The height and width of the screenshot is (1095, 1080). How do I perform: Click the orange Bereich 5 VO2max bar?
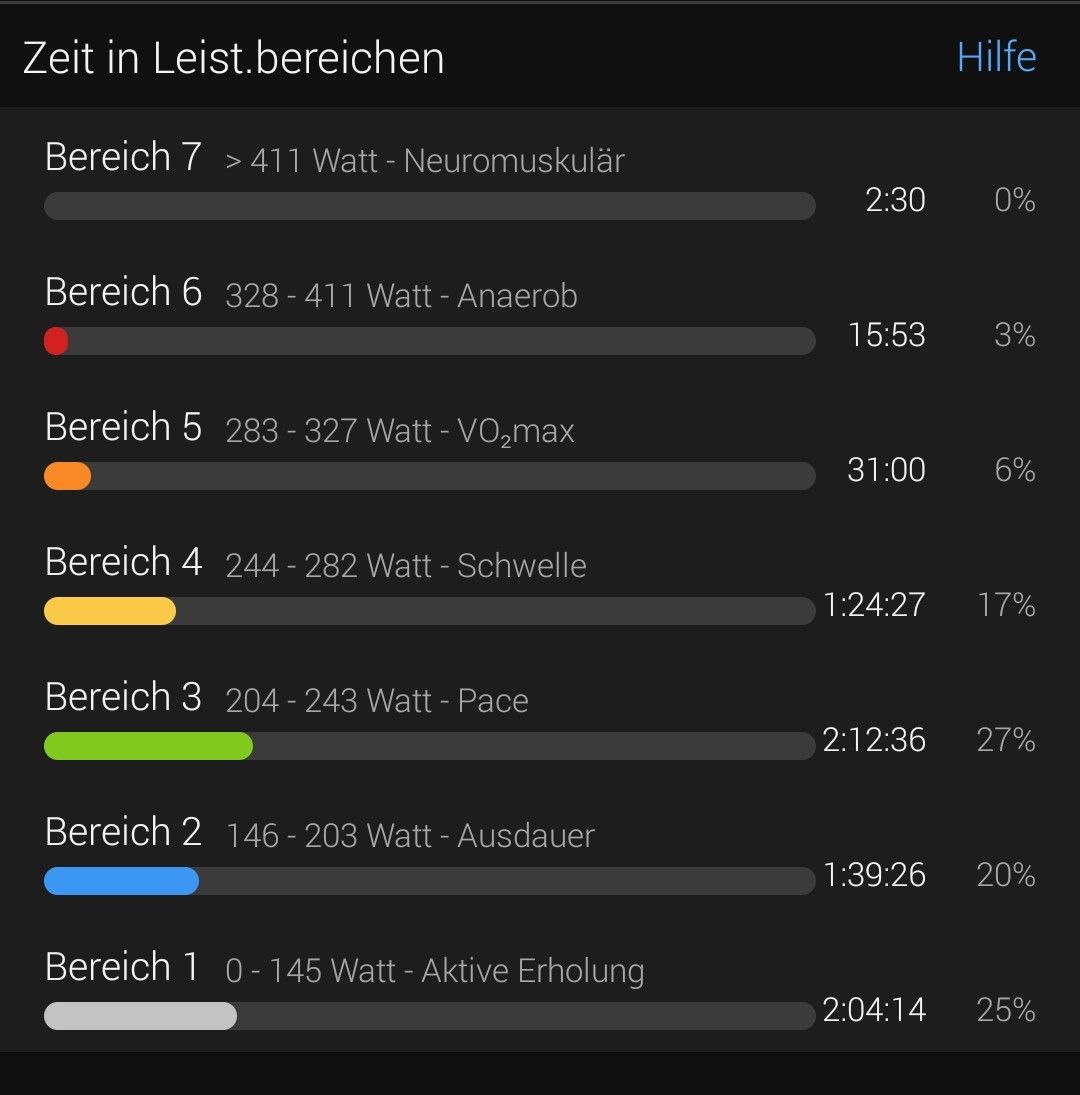point(68,476)
